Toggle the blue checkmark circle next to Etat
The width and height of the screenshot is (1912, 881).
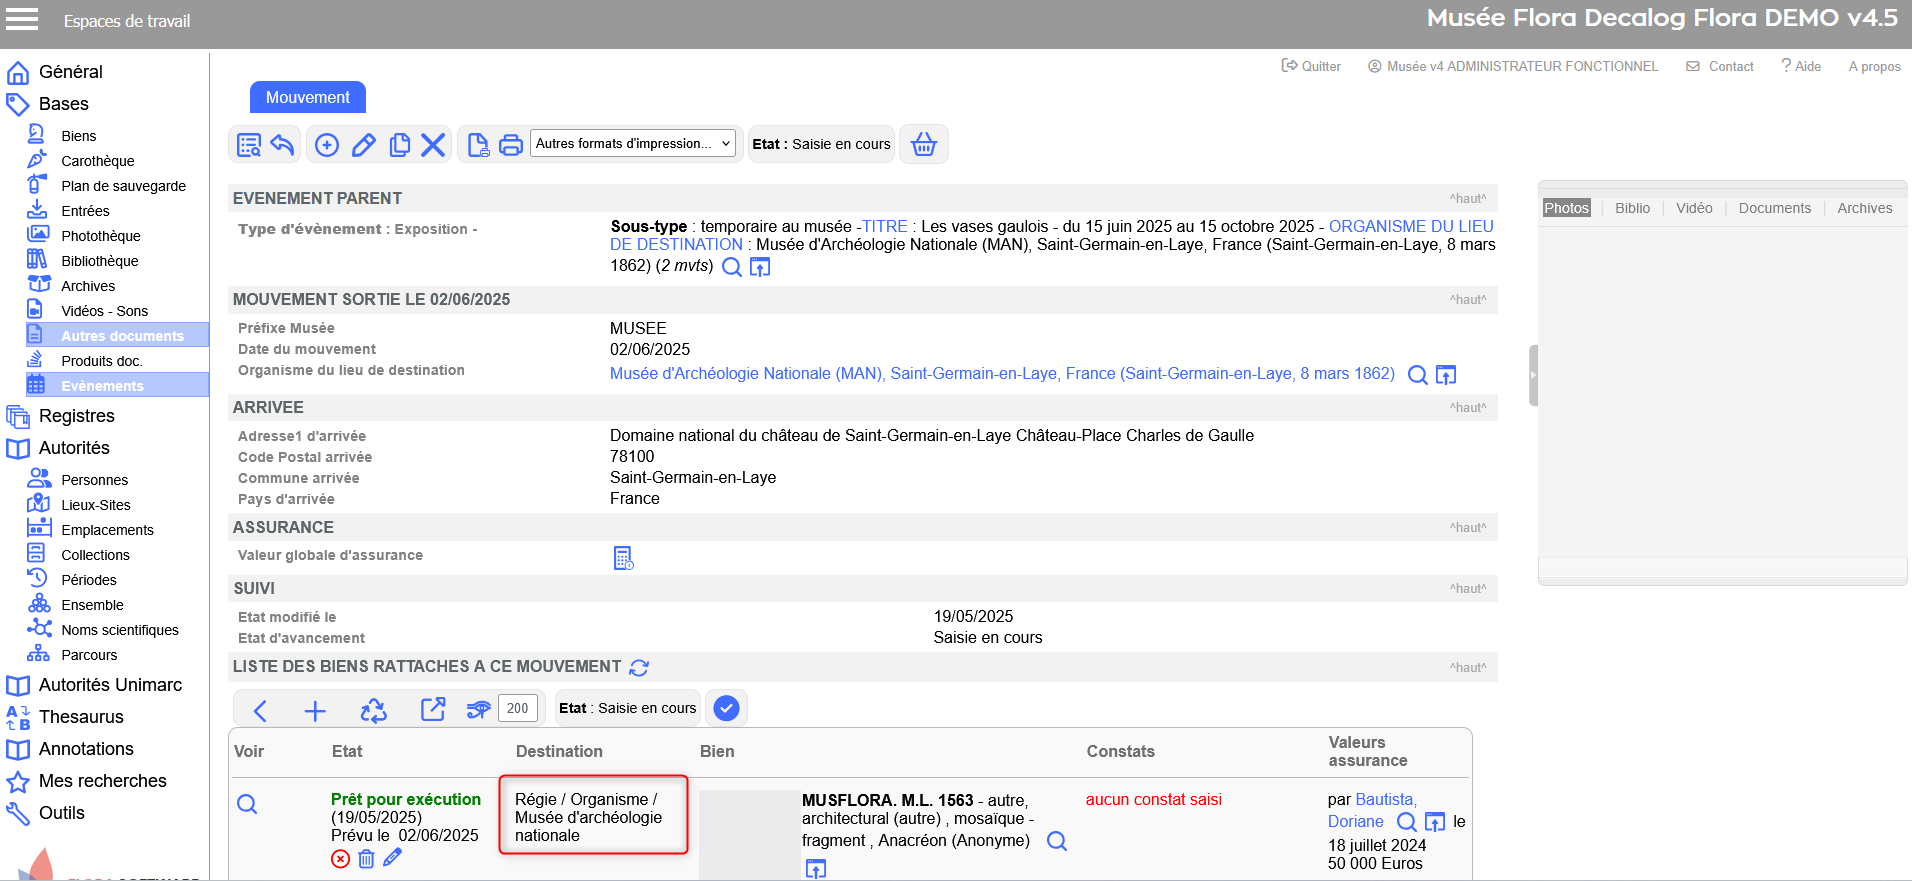(726, 708)
